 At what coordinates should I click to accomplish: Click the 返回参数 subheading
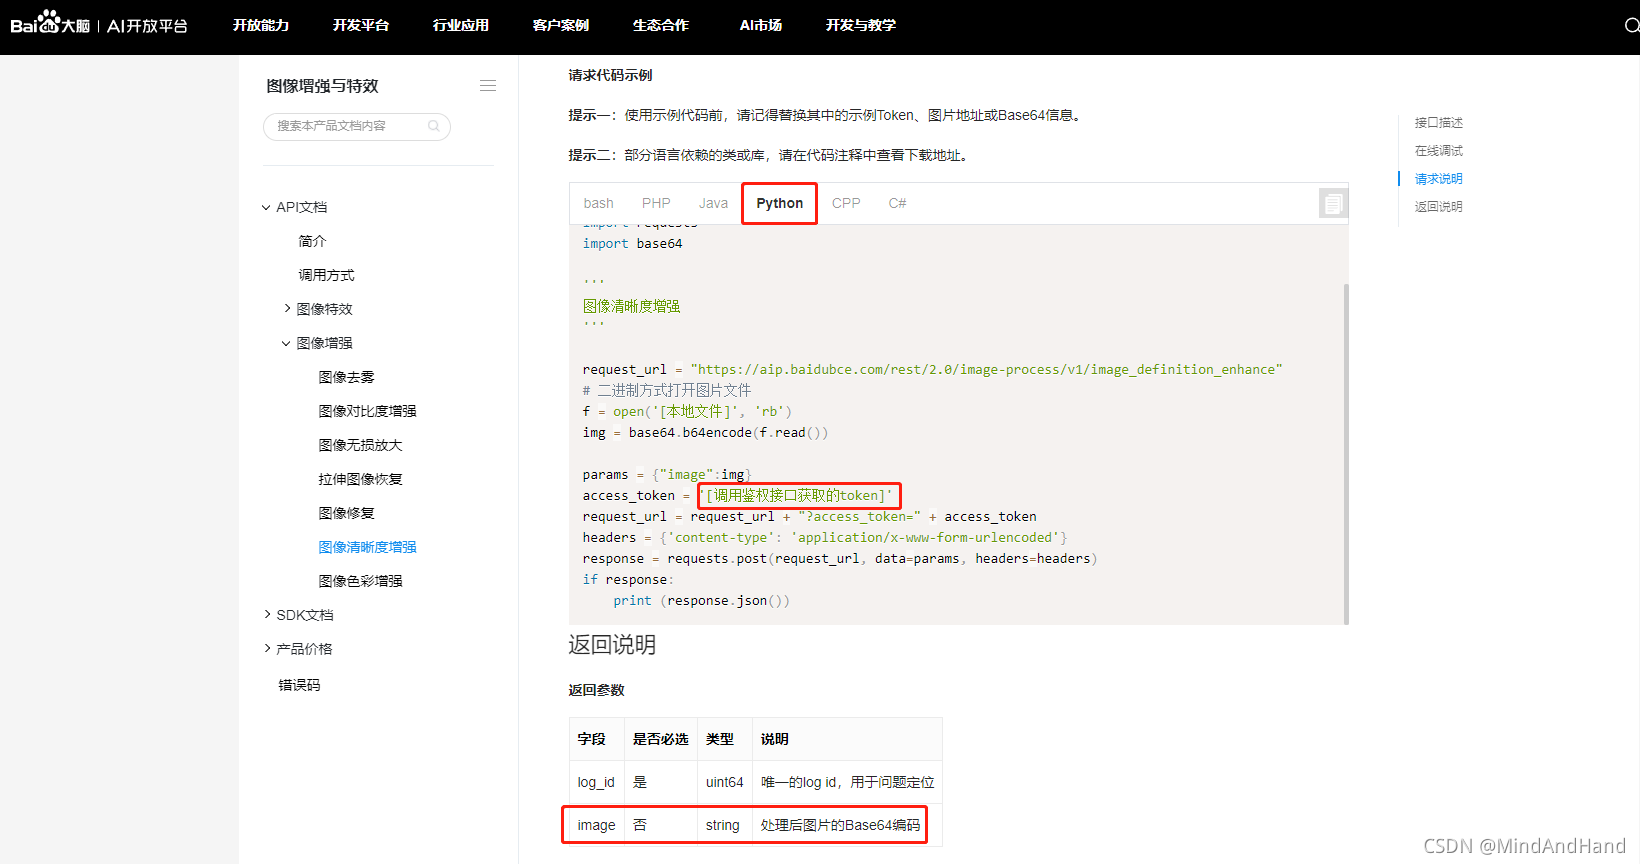tap(596, 690)
